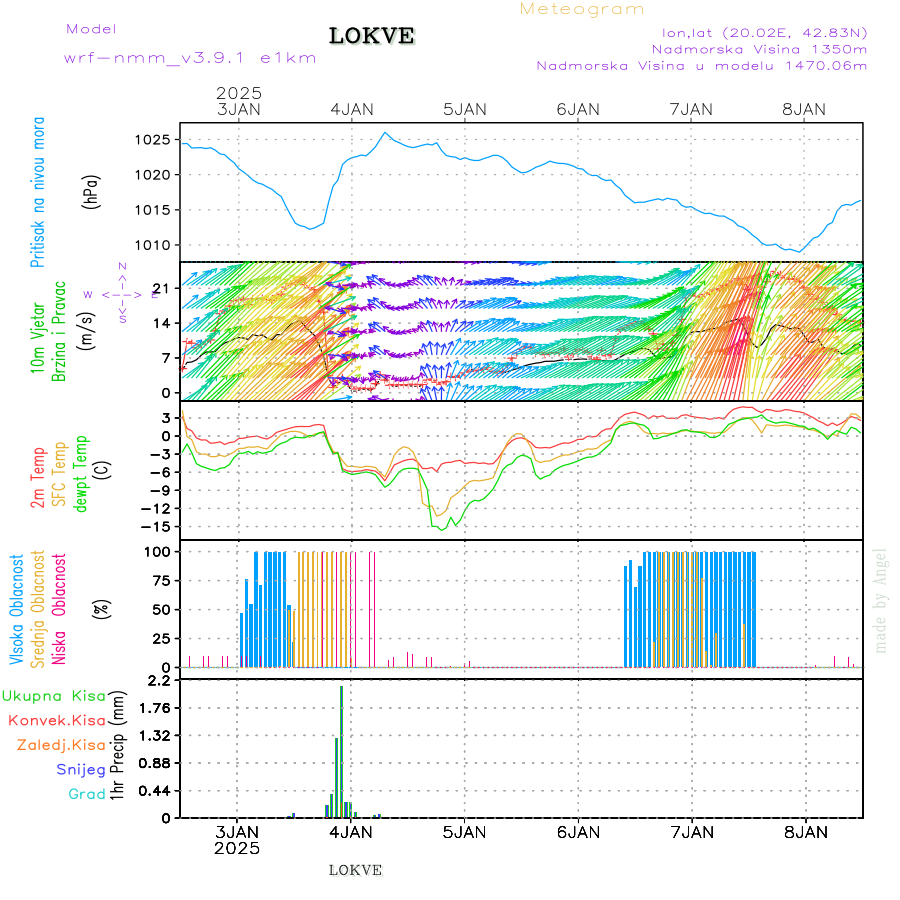Image resolution: width=900 pixels, height=900 pixels.
Task: Click the '14' wind speed axis value
Action: (162, 323)
